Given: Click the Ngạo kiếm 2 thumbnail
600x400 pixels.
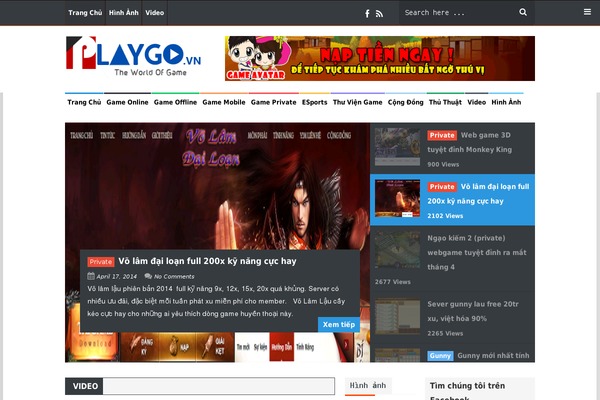Looking at the screenshot, I should coord(397,250).
